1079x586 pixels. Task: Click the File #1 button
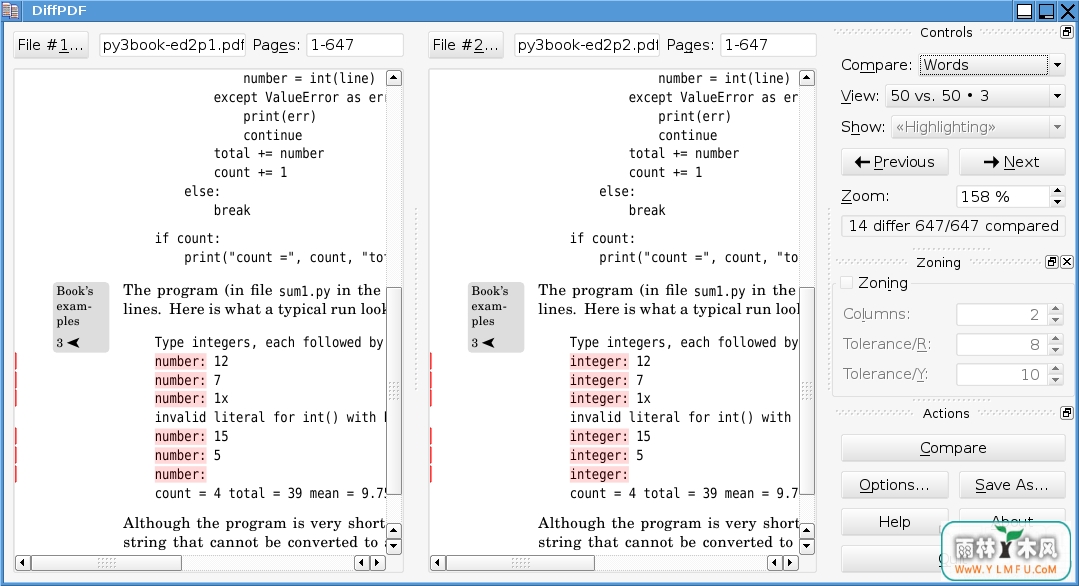(x=51, y=45)
